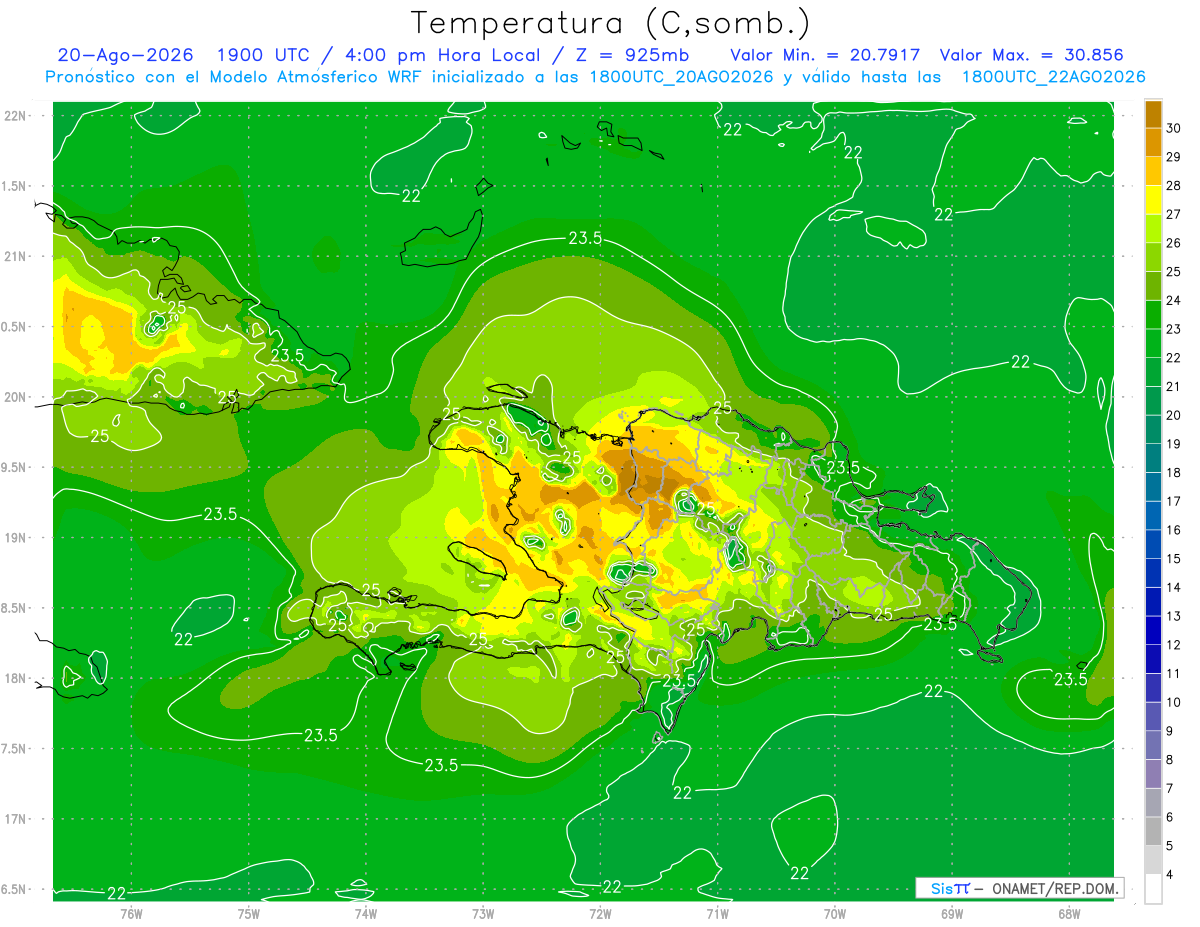Viewport: 1200px width, 927px height.
Task: Click the latitude axis label '19N'
Action: click(14, 538)
